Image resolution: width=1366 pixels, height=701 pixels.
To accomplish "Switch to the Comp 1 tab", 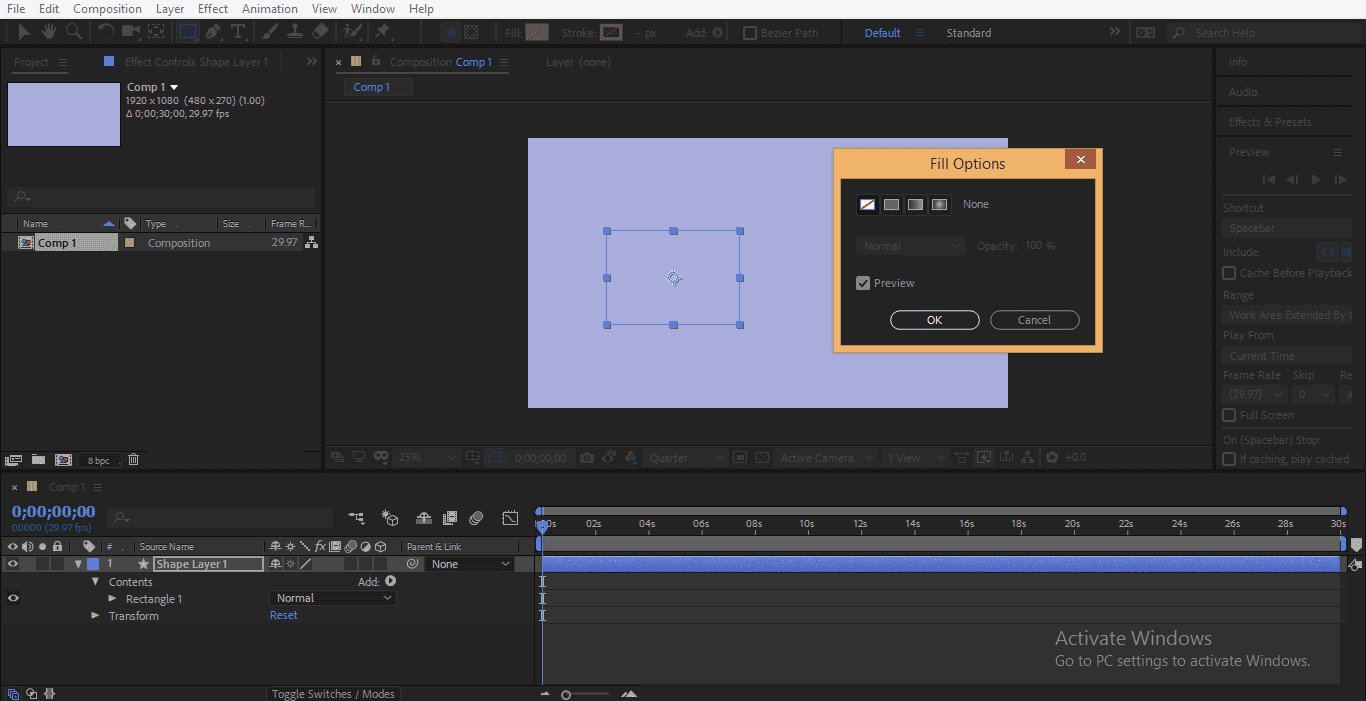I will [x=376, y=86].
